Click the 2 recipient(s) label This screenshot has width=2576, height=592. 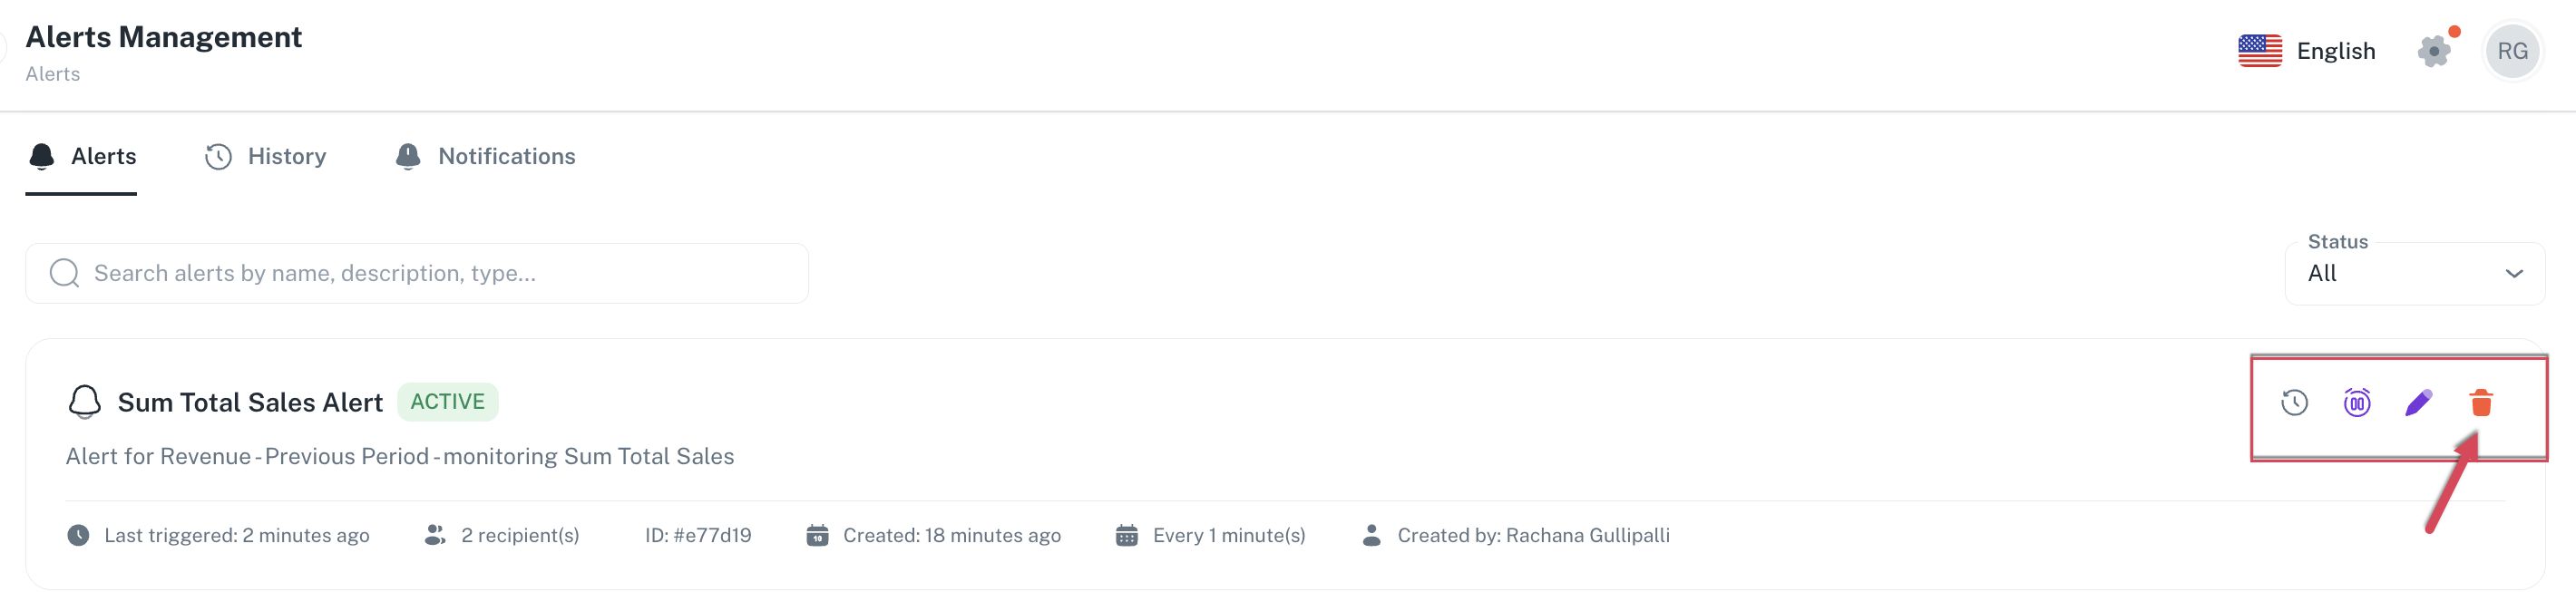coord(520,535)
